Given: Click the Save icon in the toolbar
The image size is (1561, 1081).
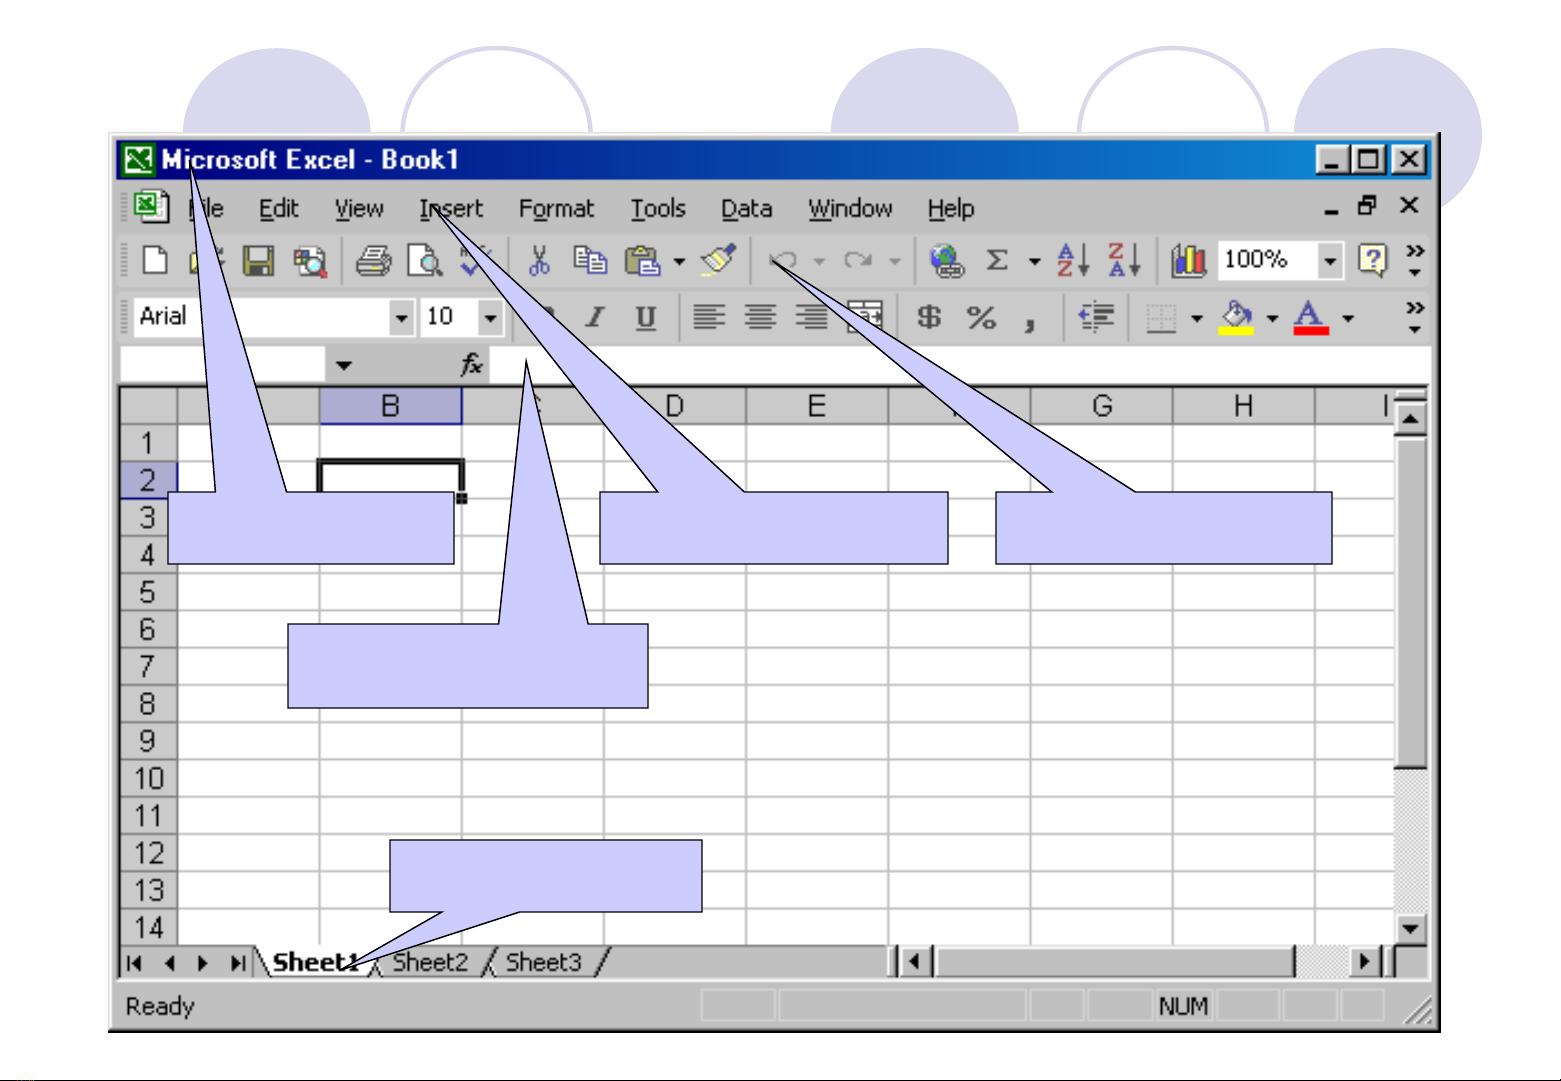Looking at the screenshot, I should click(258, 262).
